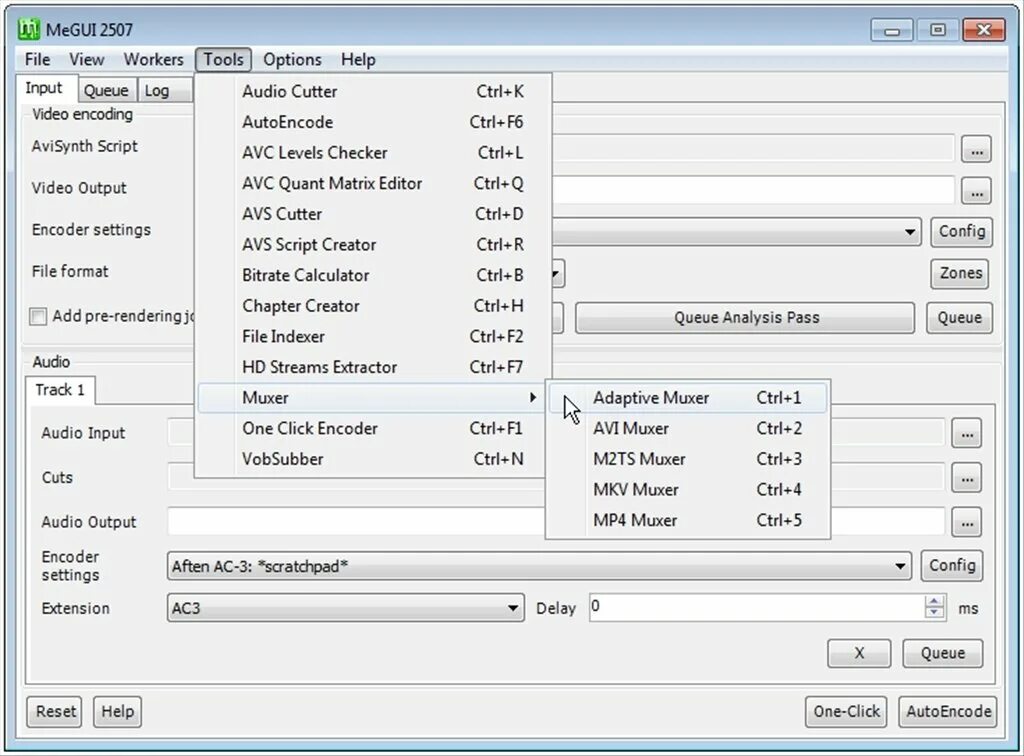The image size is (1024, 756).
Task: Select the Input tab
Action: [x=44, y=88]
